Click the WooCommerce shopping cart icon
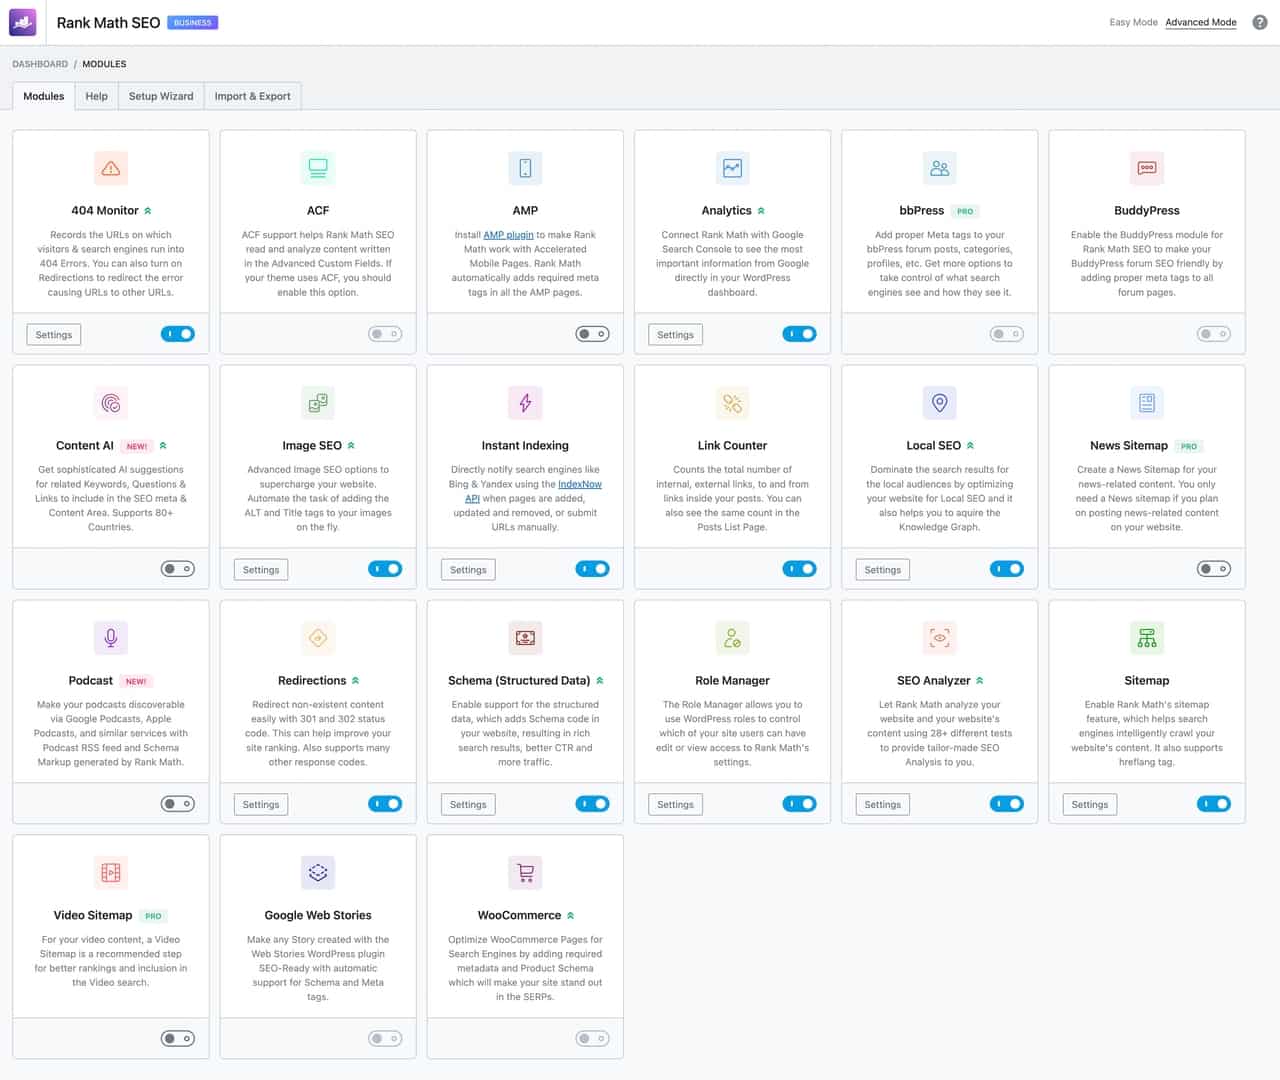The image size is (1280, 1080). point(525,873)
